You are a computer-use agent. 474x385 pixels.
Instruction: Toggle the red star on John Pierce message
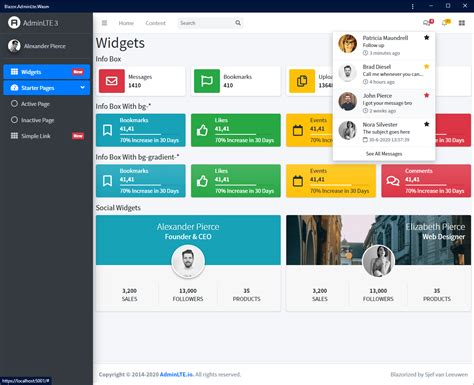(x=426, y=95)
